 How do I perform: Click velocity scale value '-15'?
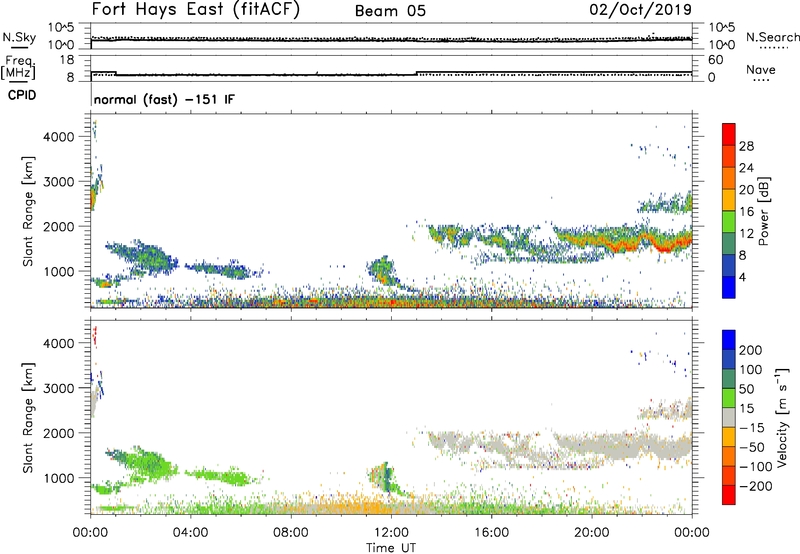pyautogui.click(x=752, y=428)
